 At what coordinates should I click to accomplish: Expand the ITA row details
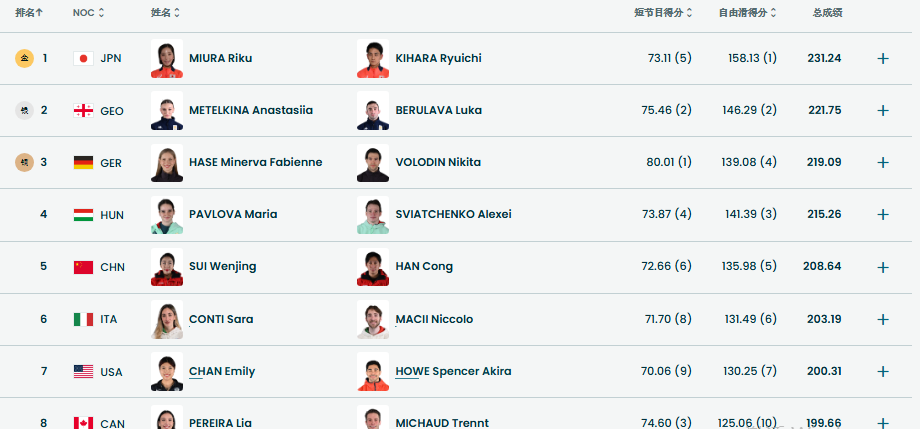[x=882, y=319]
